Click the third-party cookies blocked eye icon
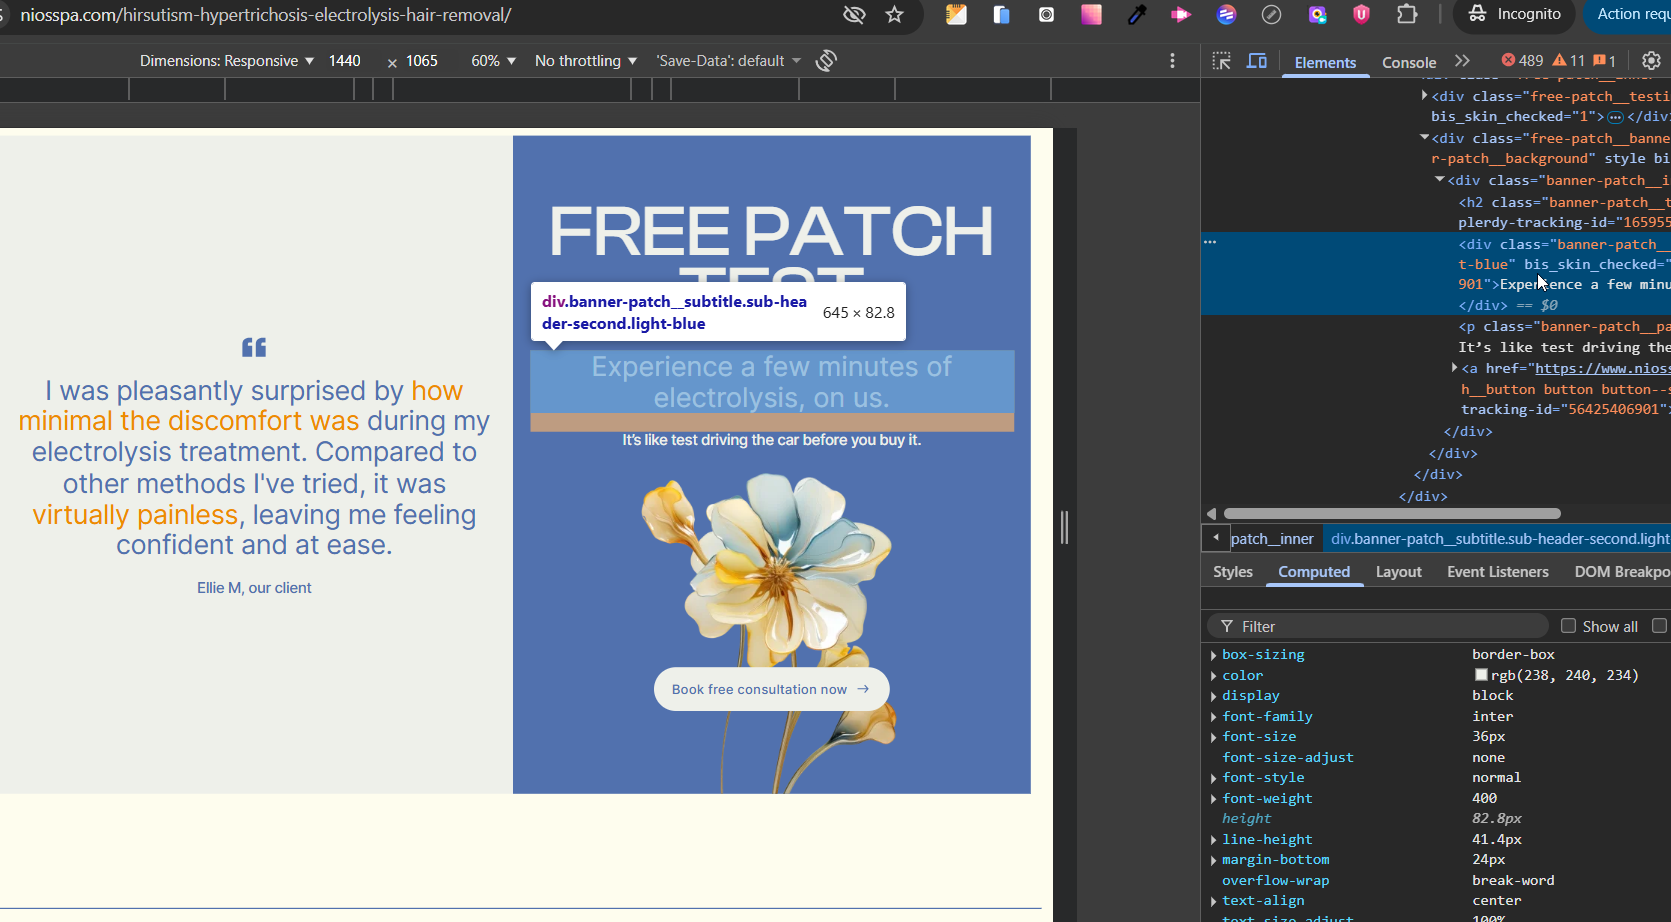The image size is (1671, 922). (853, 14)
